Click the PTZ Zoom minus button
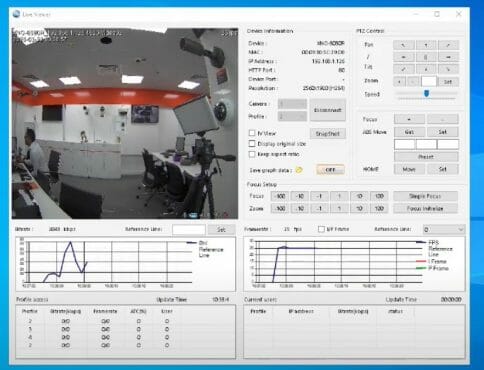 pos(413,81)
